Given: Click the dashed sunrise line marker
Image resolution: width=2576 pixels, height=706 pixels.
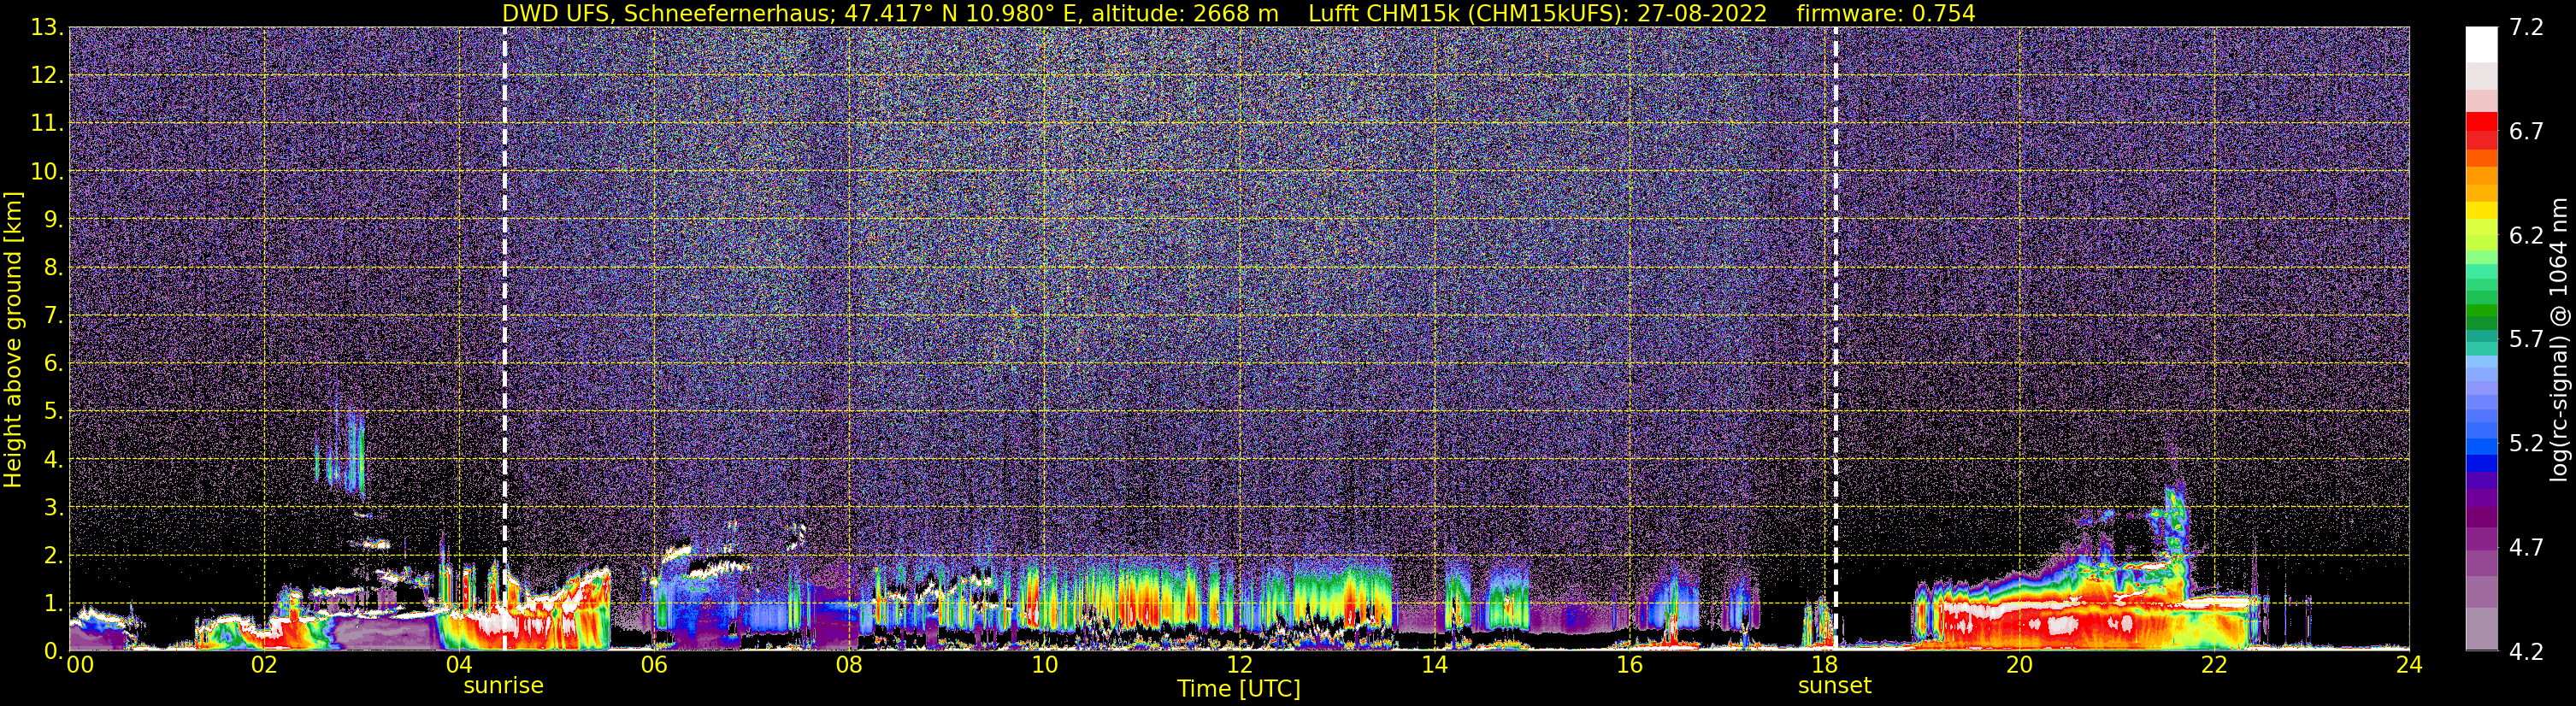Looking at the screenshot, I should click(x=504, y=338).
